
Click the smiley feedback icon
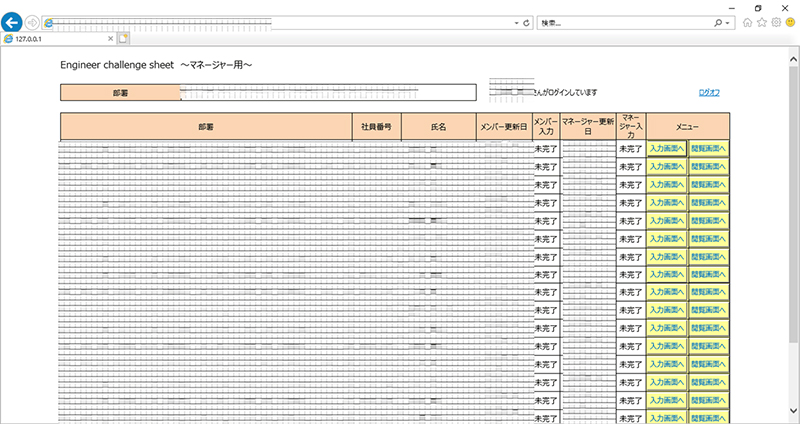coord(790,22)
